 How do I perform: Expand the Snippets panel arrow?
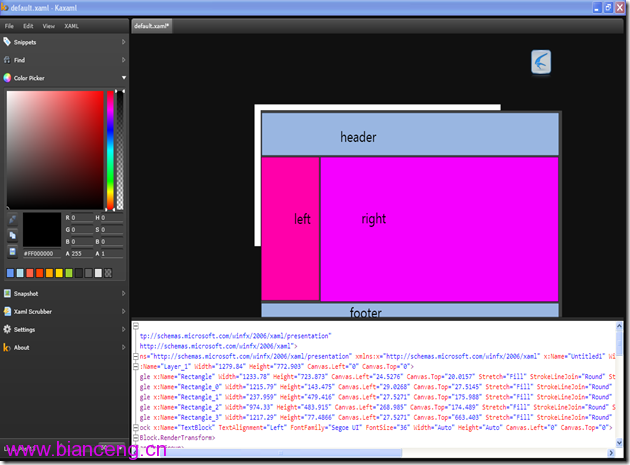(123, 42)
